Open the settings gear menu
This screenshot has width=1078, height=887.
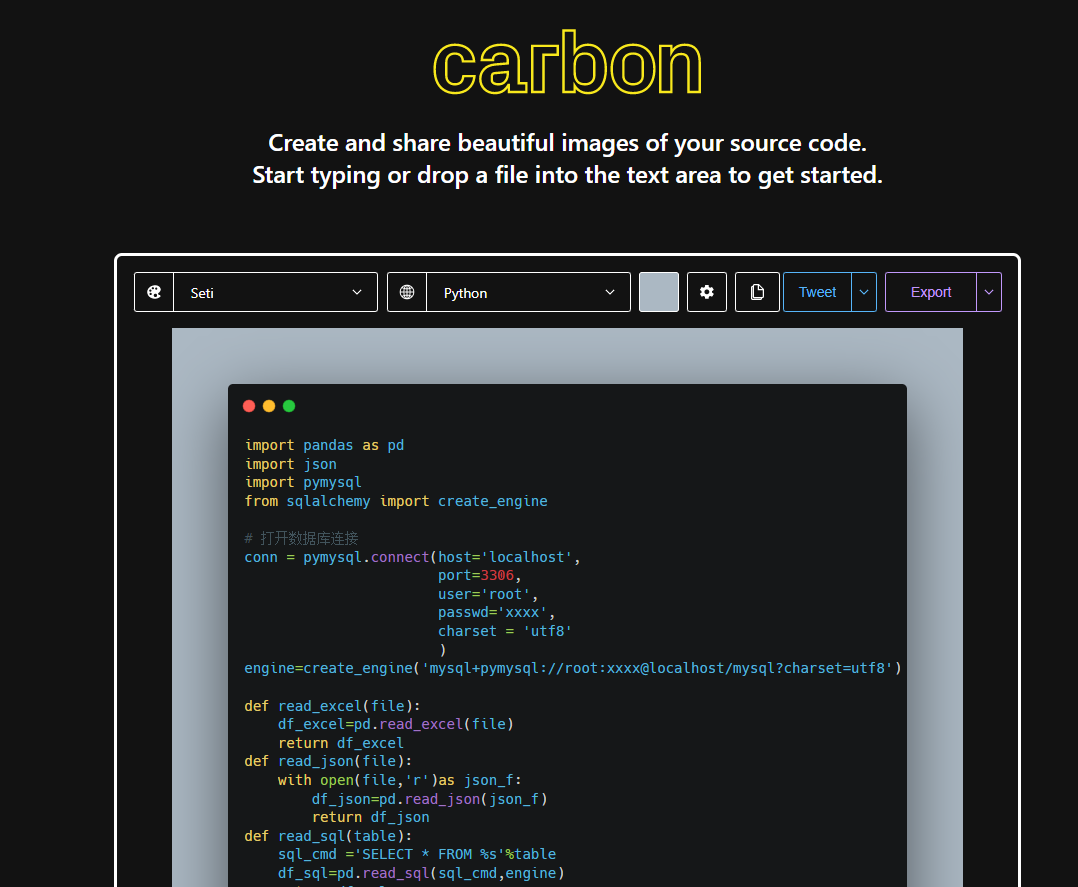point(707,292)
